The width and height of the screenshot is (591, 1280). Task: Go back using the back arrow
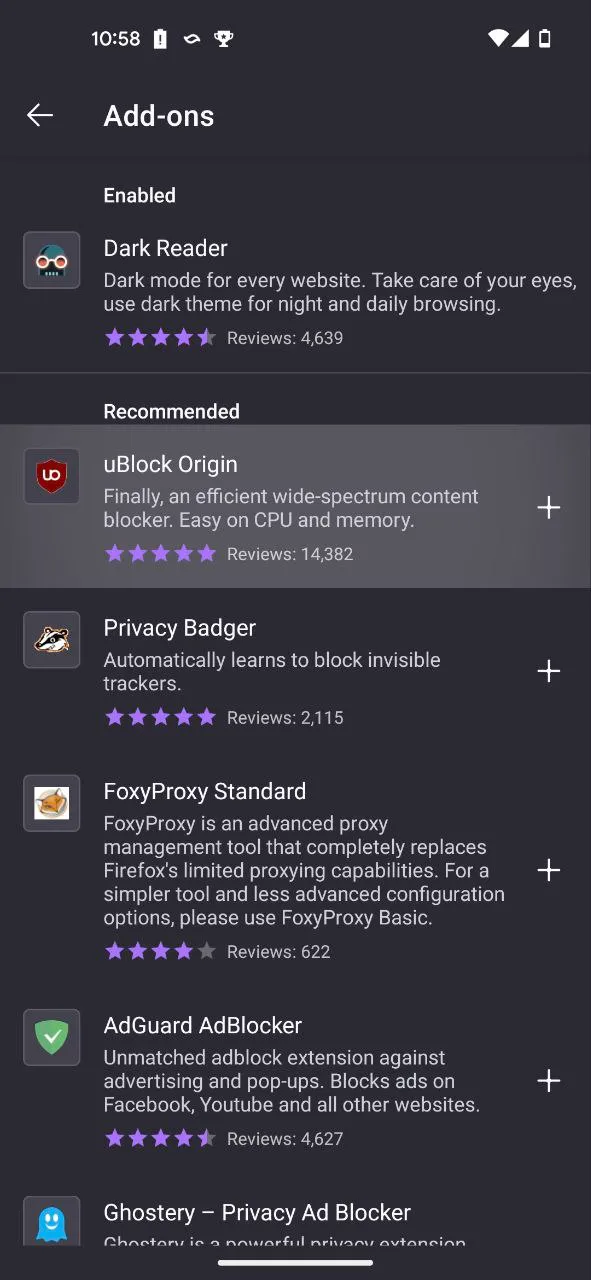[40, 115]
